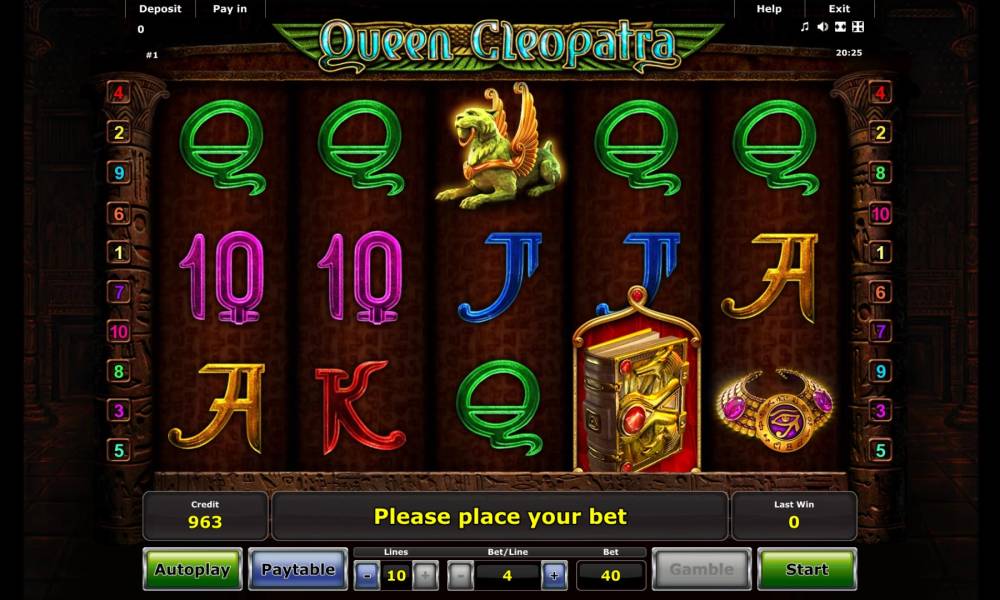Click the red K symbol
Viewport: 1000px width, 600px height.
360,406
